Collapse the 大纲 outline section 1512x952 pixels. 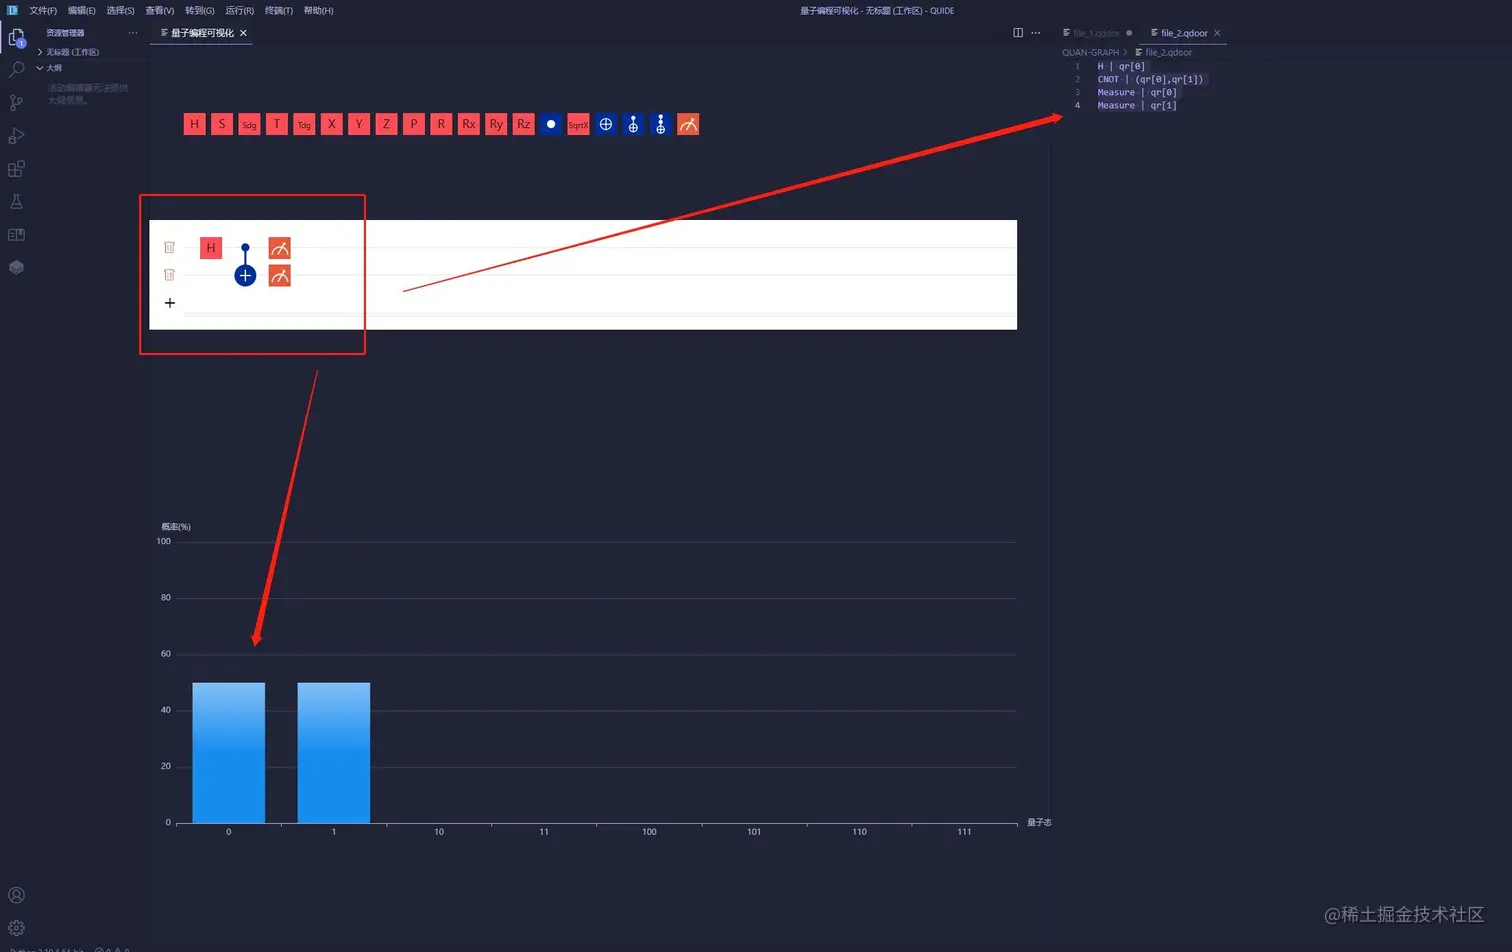[92, 68]
